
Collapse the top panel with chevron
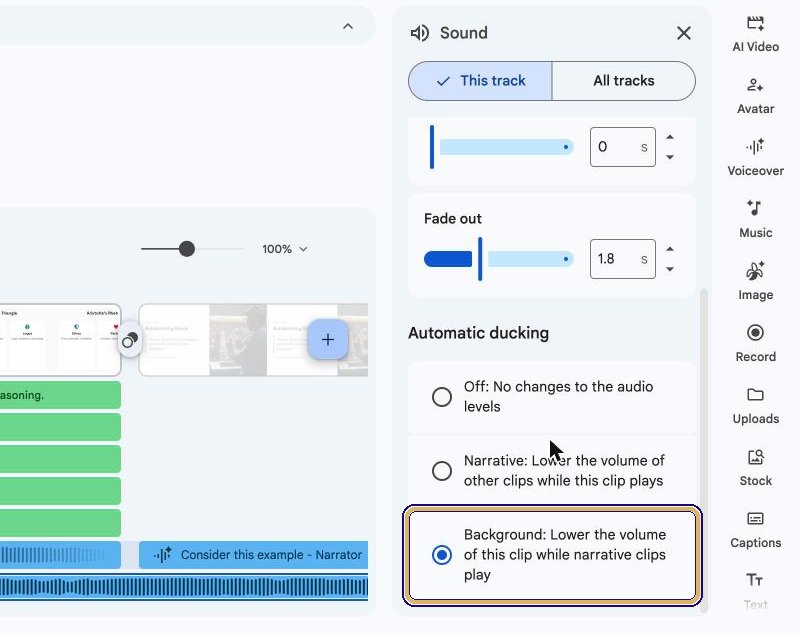(x=348, y=27)
